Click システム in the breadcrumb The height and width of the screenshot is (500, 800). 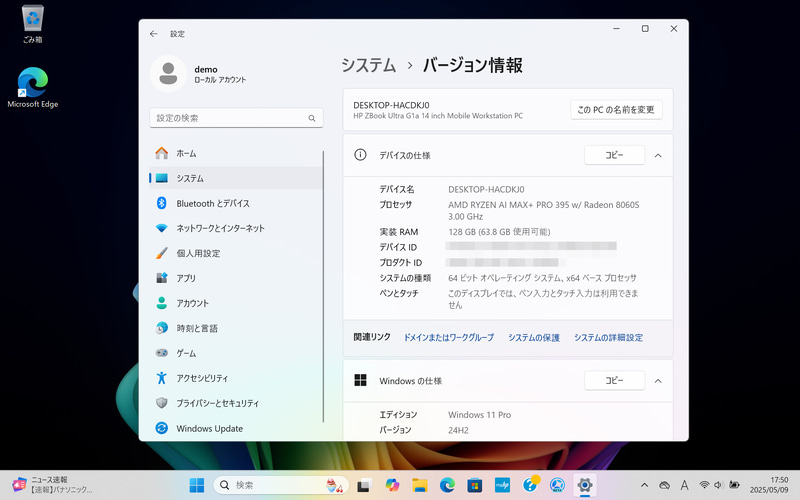click(x=368, y=65)
